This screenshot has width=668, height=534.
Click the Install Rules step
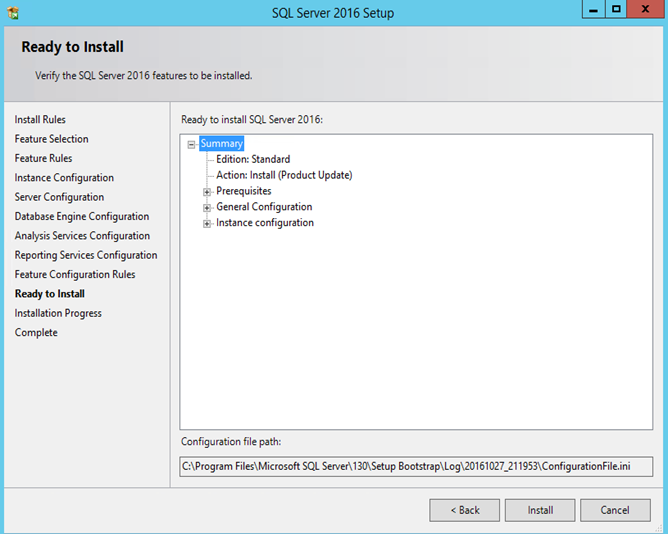pyautogui.click(x=40, y=120)
